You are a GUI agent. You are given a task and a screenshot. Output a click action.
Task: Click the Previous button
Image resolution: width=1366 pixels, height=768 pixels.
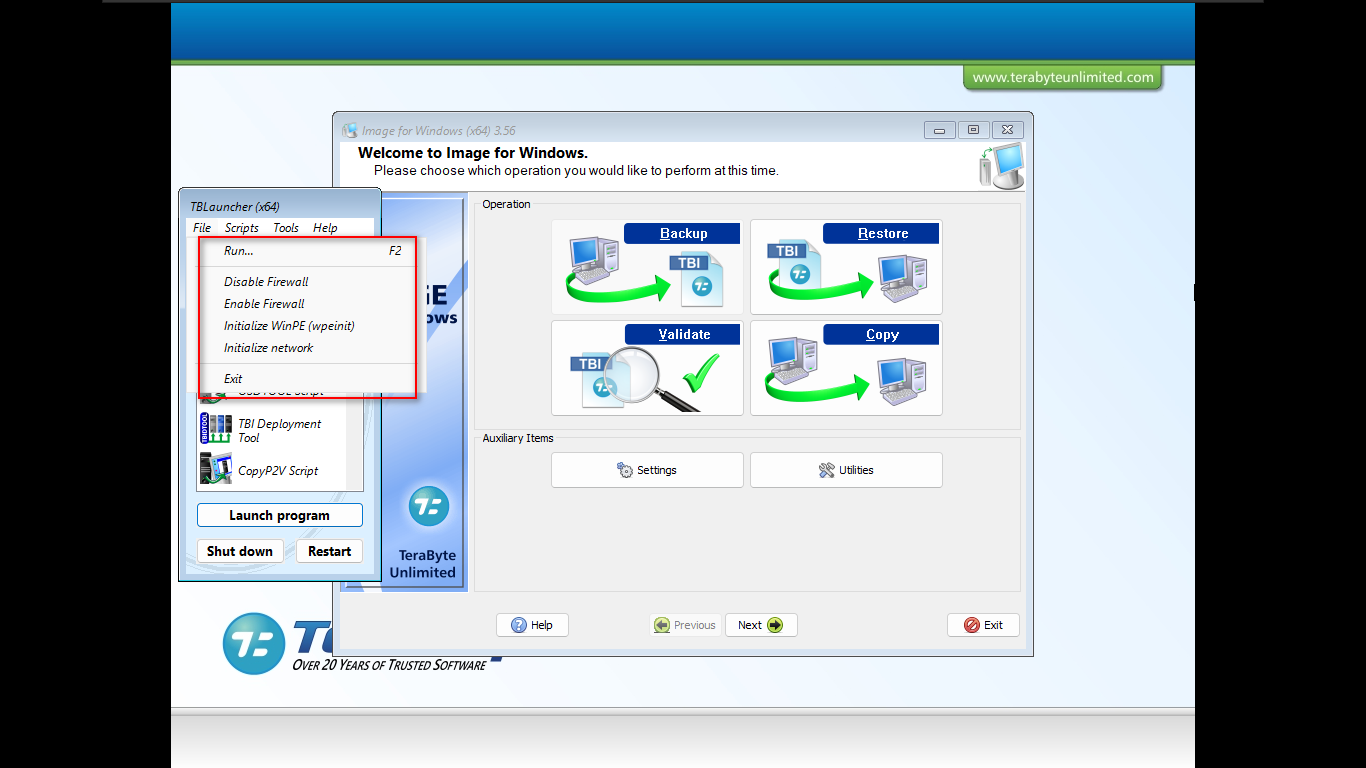coord(685,625)
